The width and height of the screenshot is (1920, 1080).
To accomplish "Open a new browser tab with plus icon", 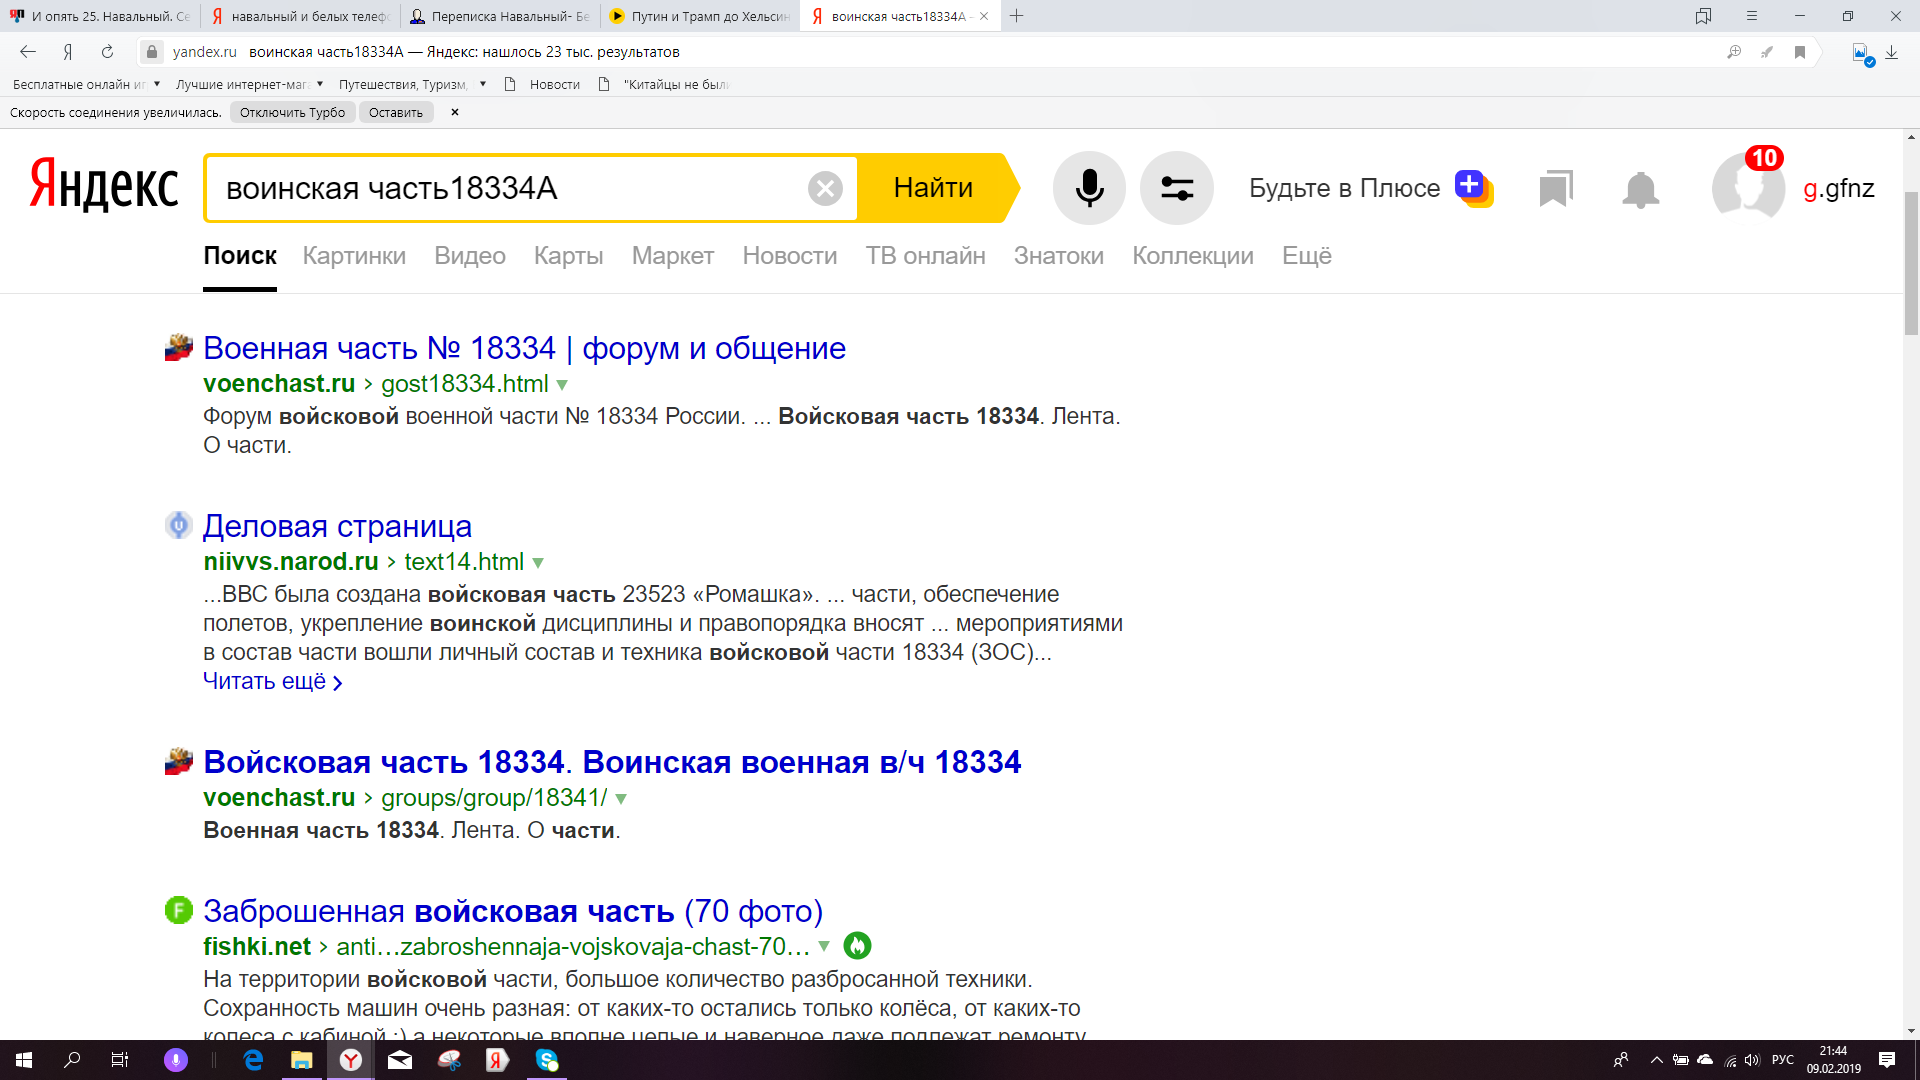I will point(1016,16).
